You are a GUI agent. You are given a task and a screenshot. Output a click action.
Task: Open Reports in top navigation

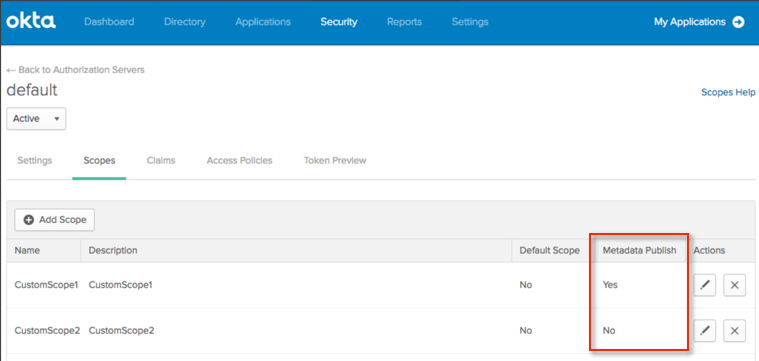(x=404, y=22)
